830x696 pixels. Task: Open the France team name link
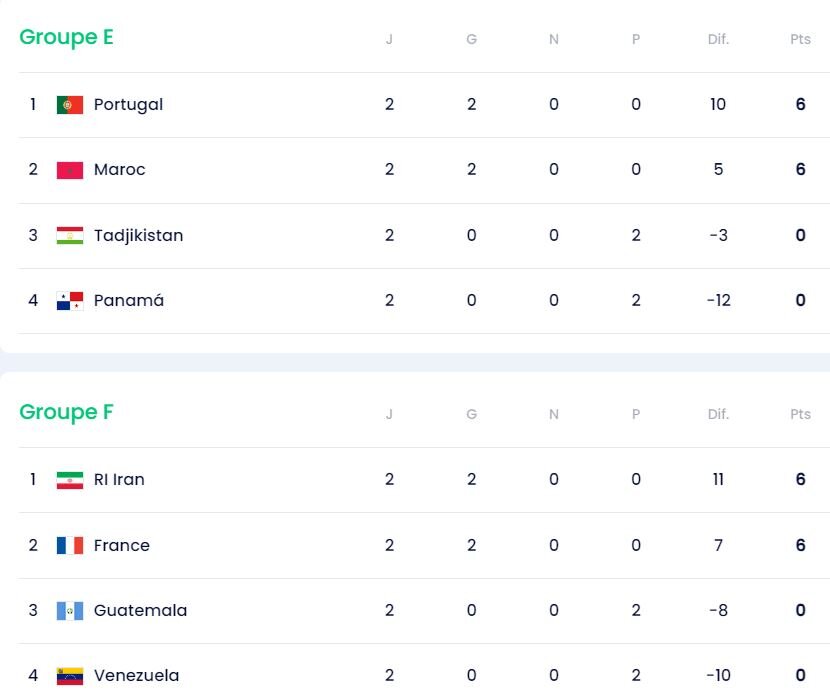coord(122,546)
